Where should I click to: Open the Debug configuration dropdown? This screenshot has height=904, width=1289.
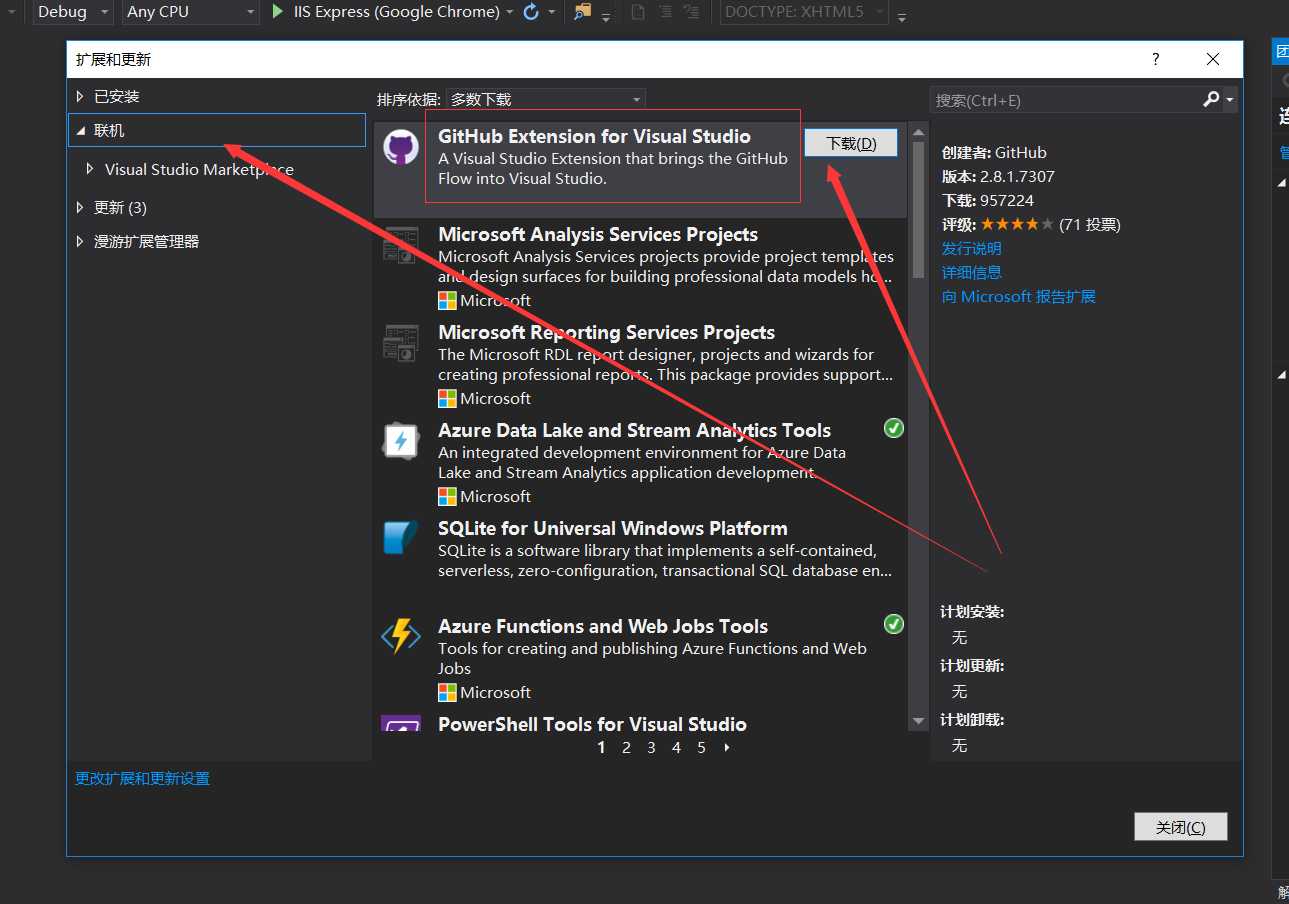(x=71, y=12)
